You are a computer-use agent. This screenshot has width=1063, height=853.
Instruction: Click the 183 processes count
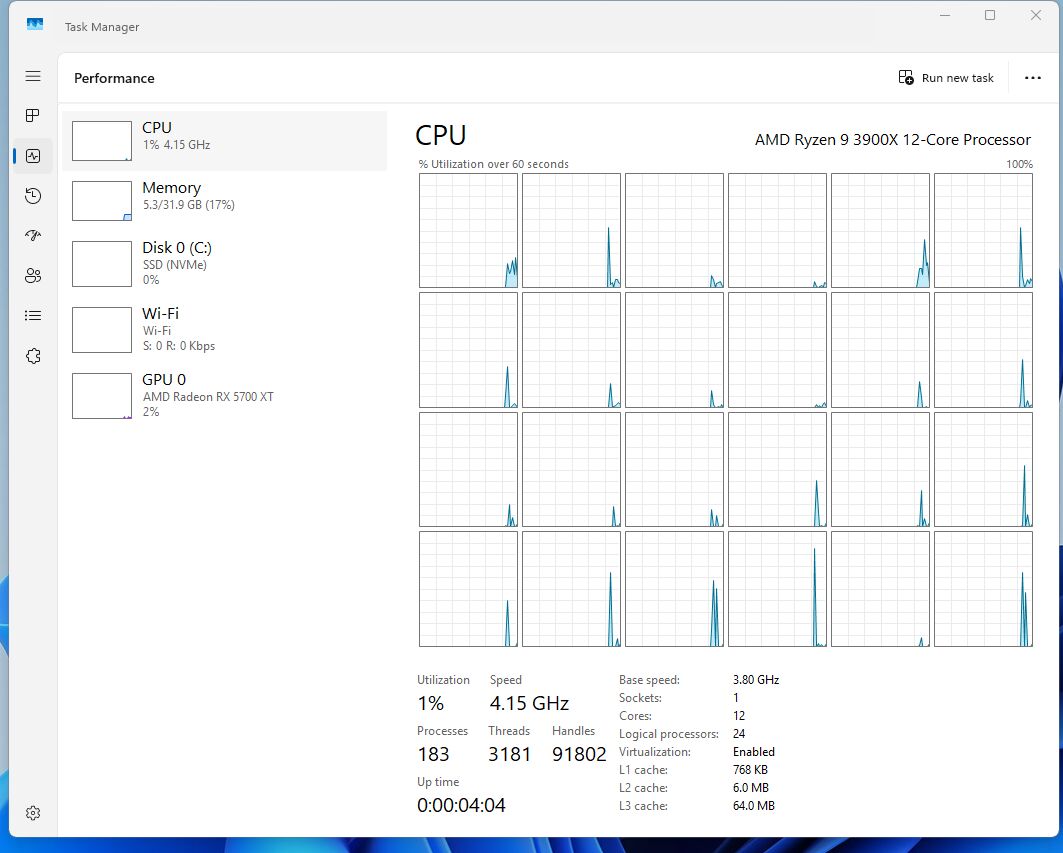pos(433,754)
